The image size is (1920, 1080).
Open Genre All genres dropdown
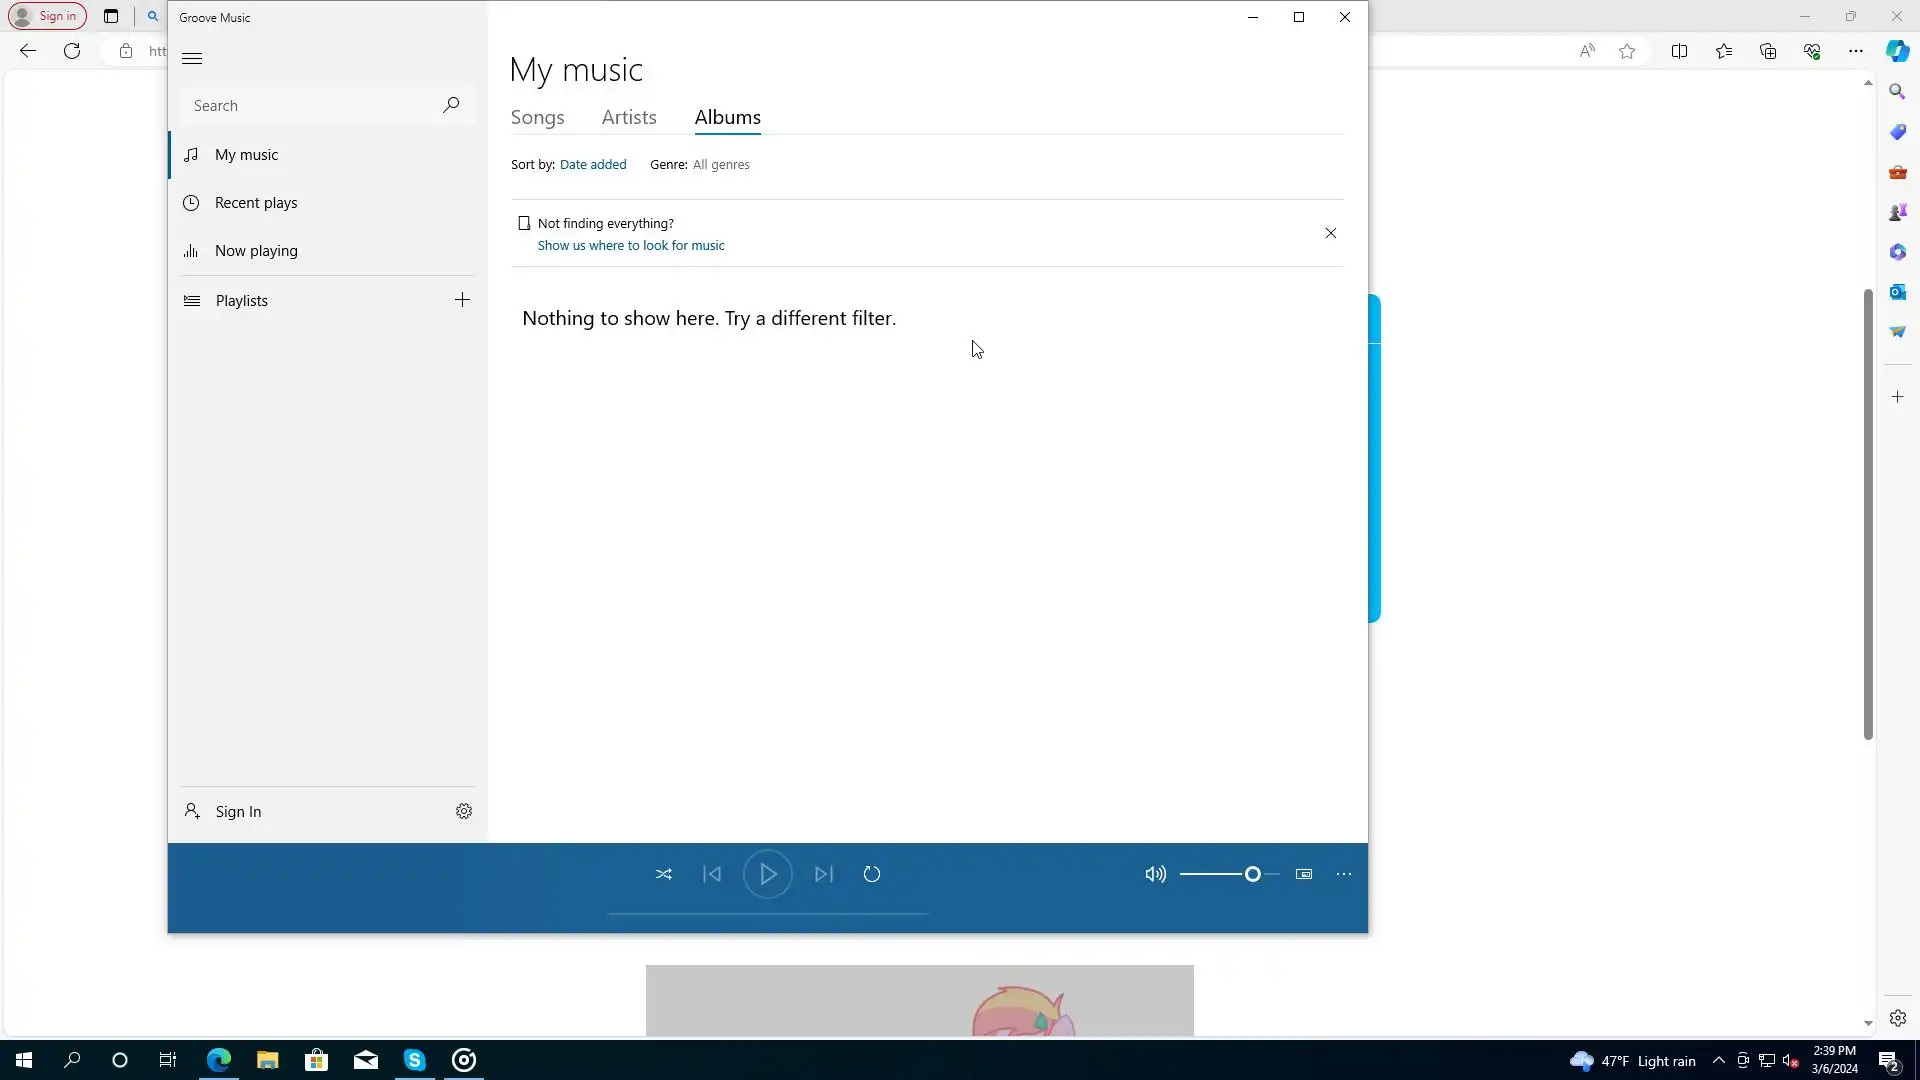coord(721,165)
